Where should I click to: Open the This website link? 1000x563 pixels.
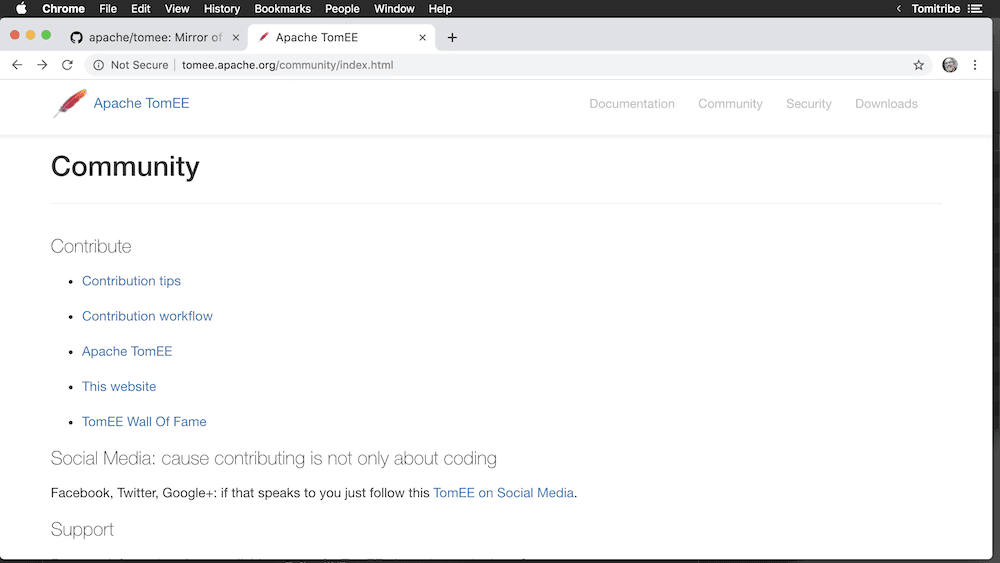click(119, 386)
